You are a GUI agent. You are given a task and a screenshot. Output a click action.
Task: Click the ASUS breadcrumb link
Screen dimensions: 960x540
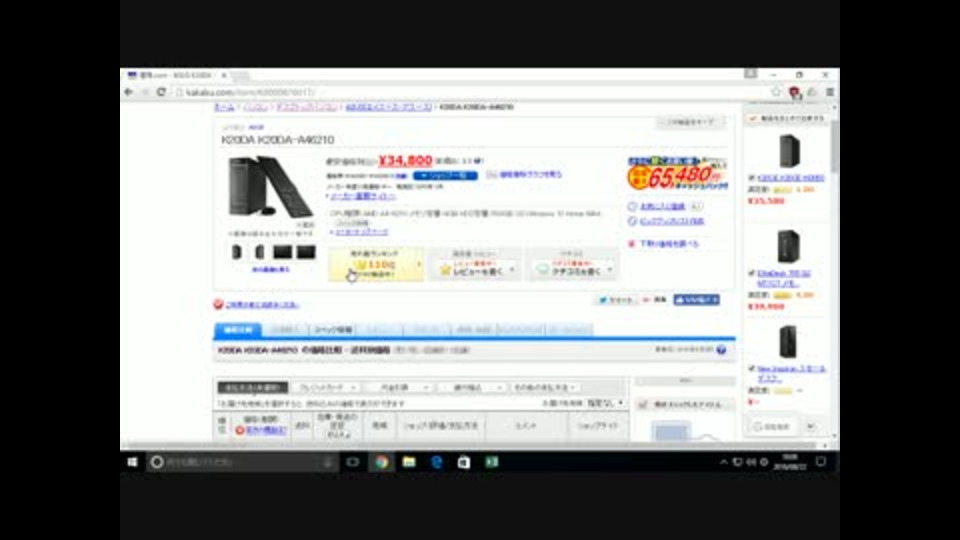click(389, 107)
